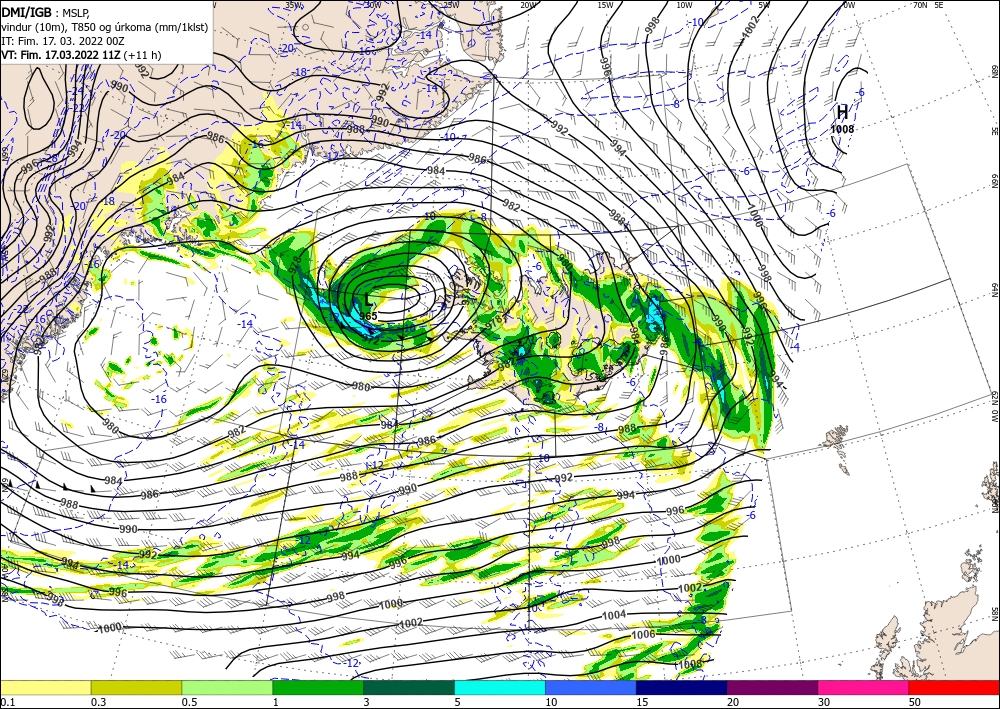
Task: Click the navy 15–20 legend color band
Action: [682, 687]
